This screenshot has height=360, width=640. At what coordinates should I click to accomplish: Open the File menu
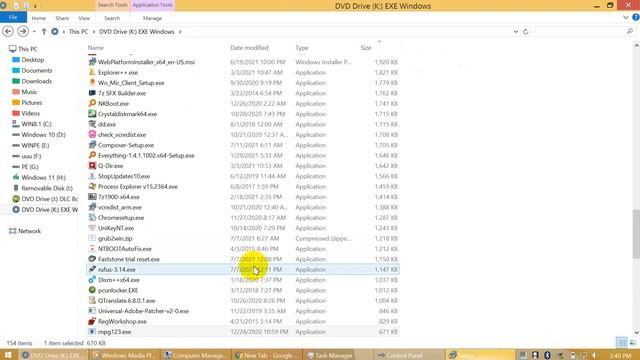tap(13, 18)
